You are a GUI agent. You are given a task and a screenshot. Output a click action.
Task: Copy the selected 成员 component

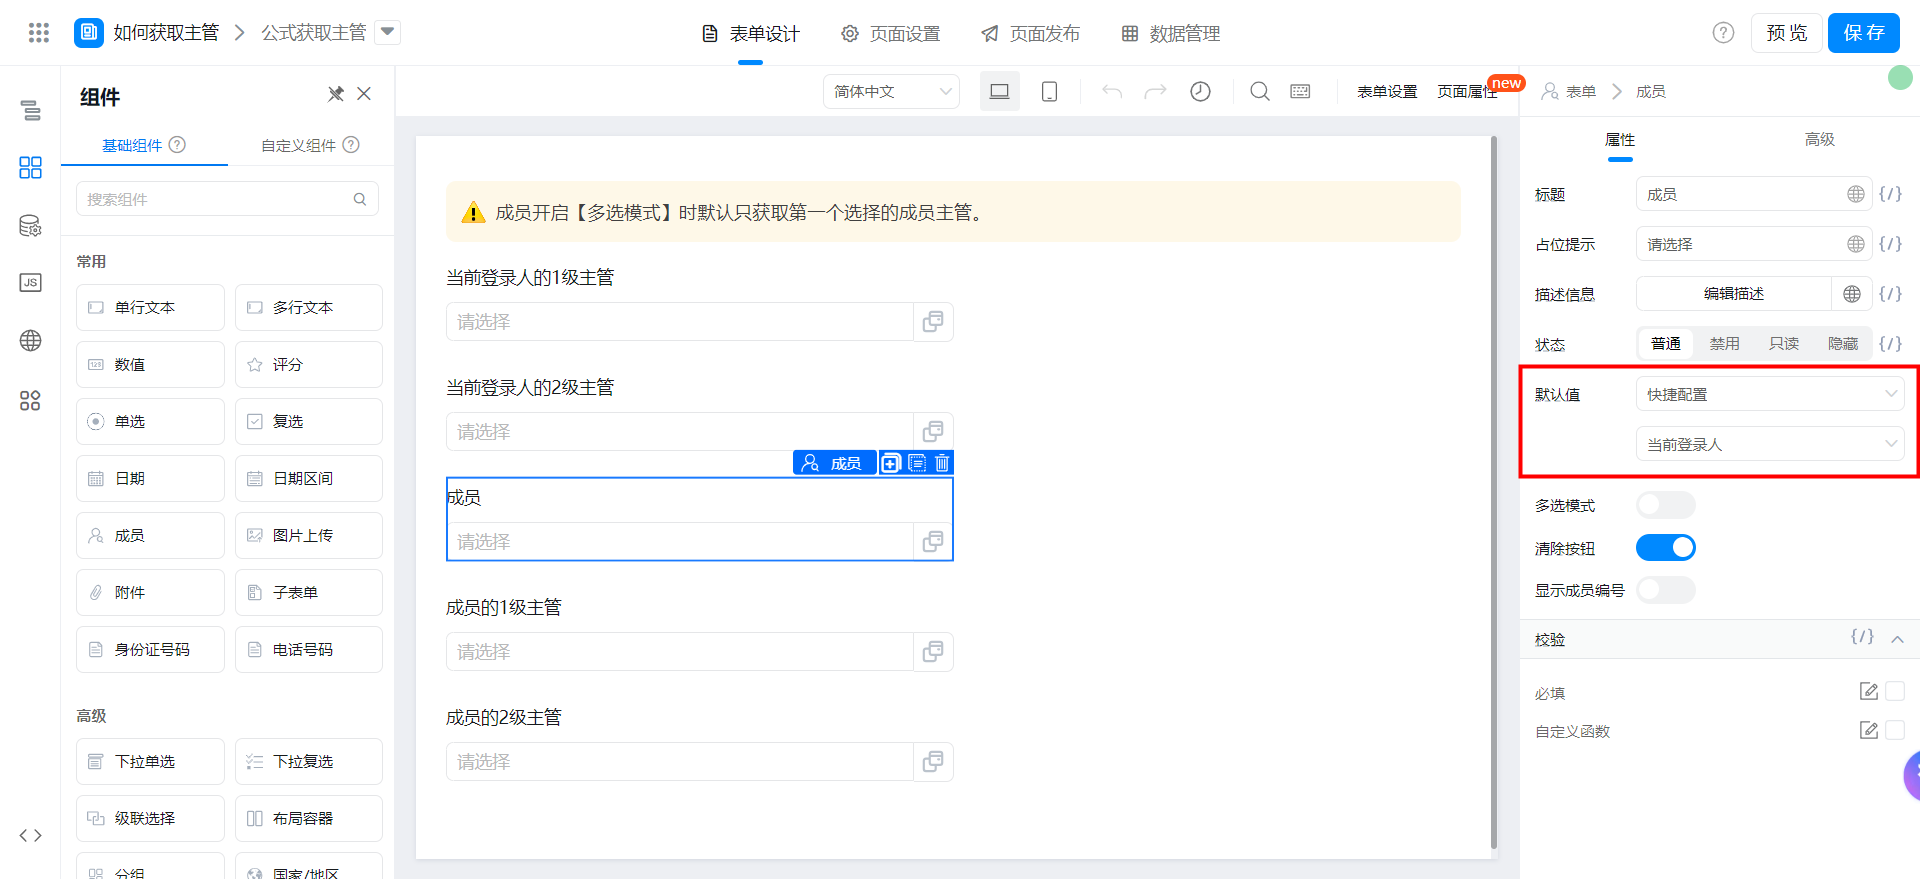point(891,463)
